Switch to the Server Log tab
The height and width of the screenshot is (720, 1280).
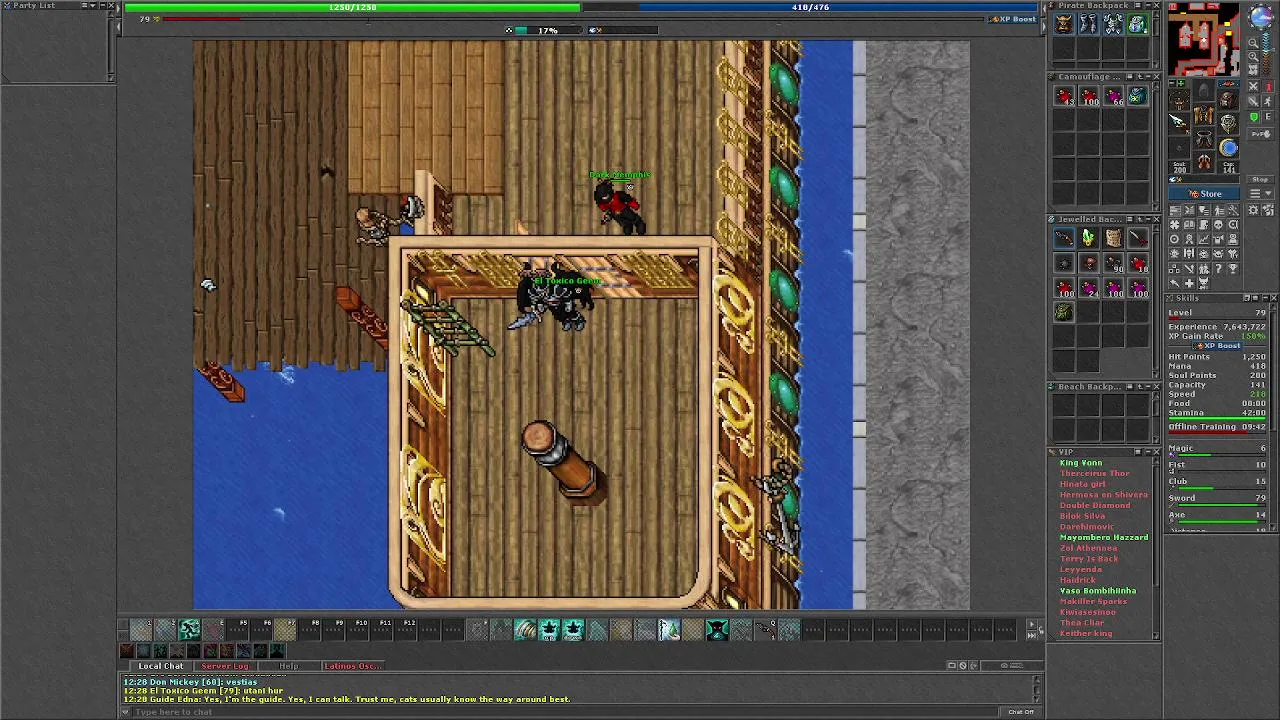point(225,666)
